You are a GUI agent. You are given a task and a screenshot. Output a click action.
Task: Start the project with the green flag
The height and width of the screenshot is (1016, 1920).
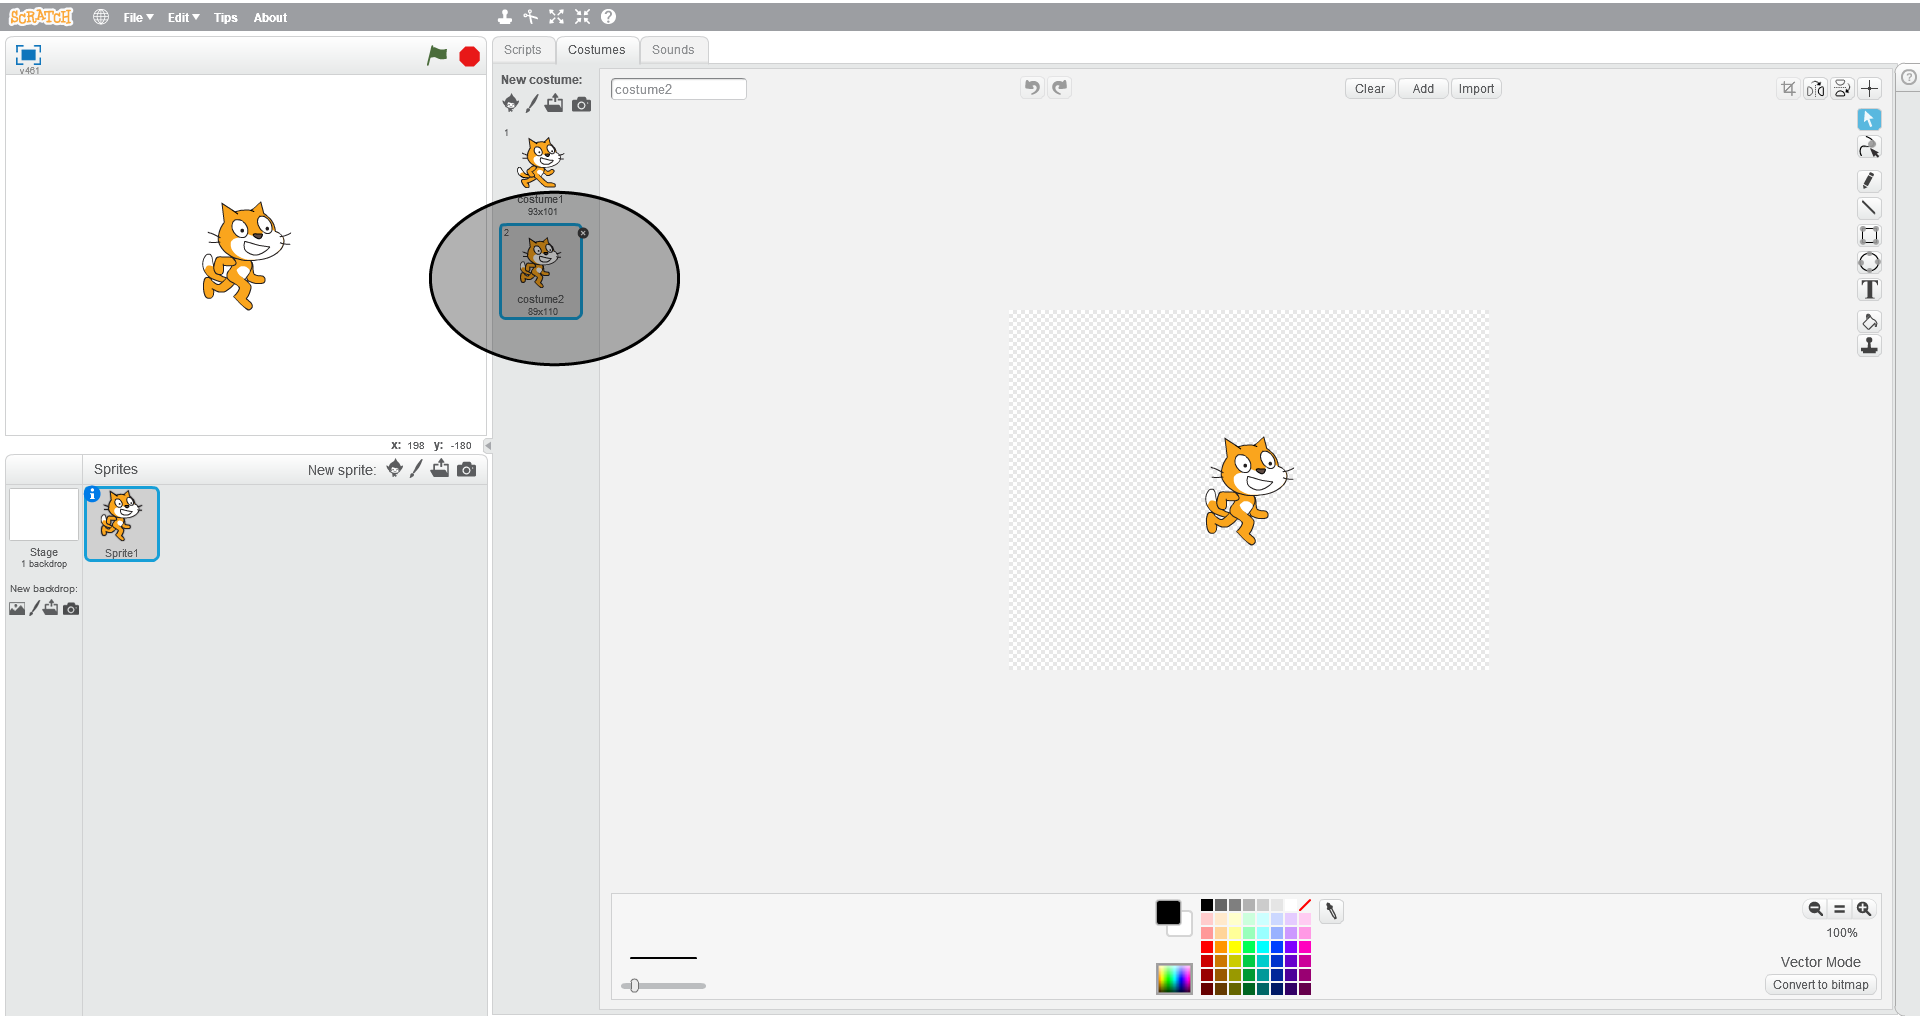(437, 56)
